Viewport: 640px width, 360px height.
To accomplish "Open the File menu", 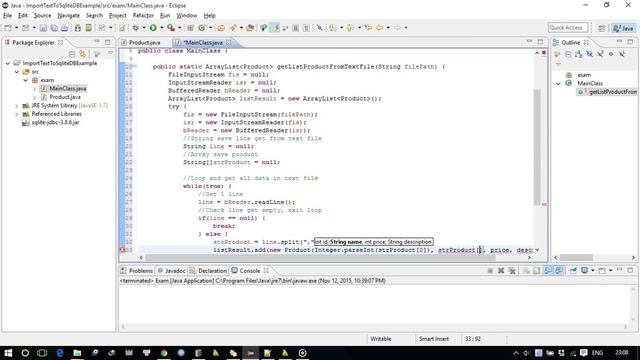I will [x=7, y=16].
